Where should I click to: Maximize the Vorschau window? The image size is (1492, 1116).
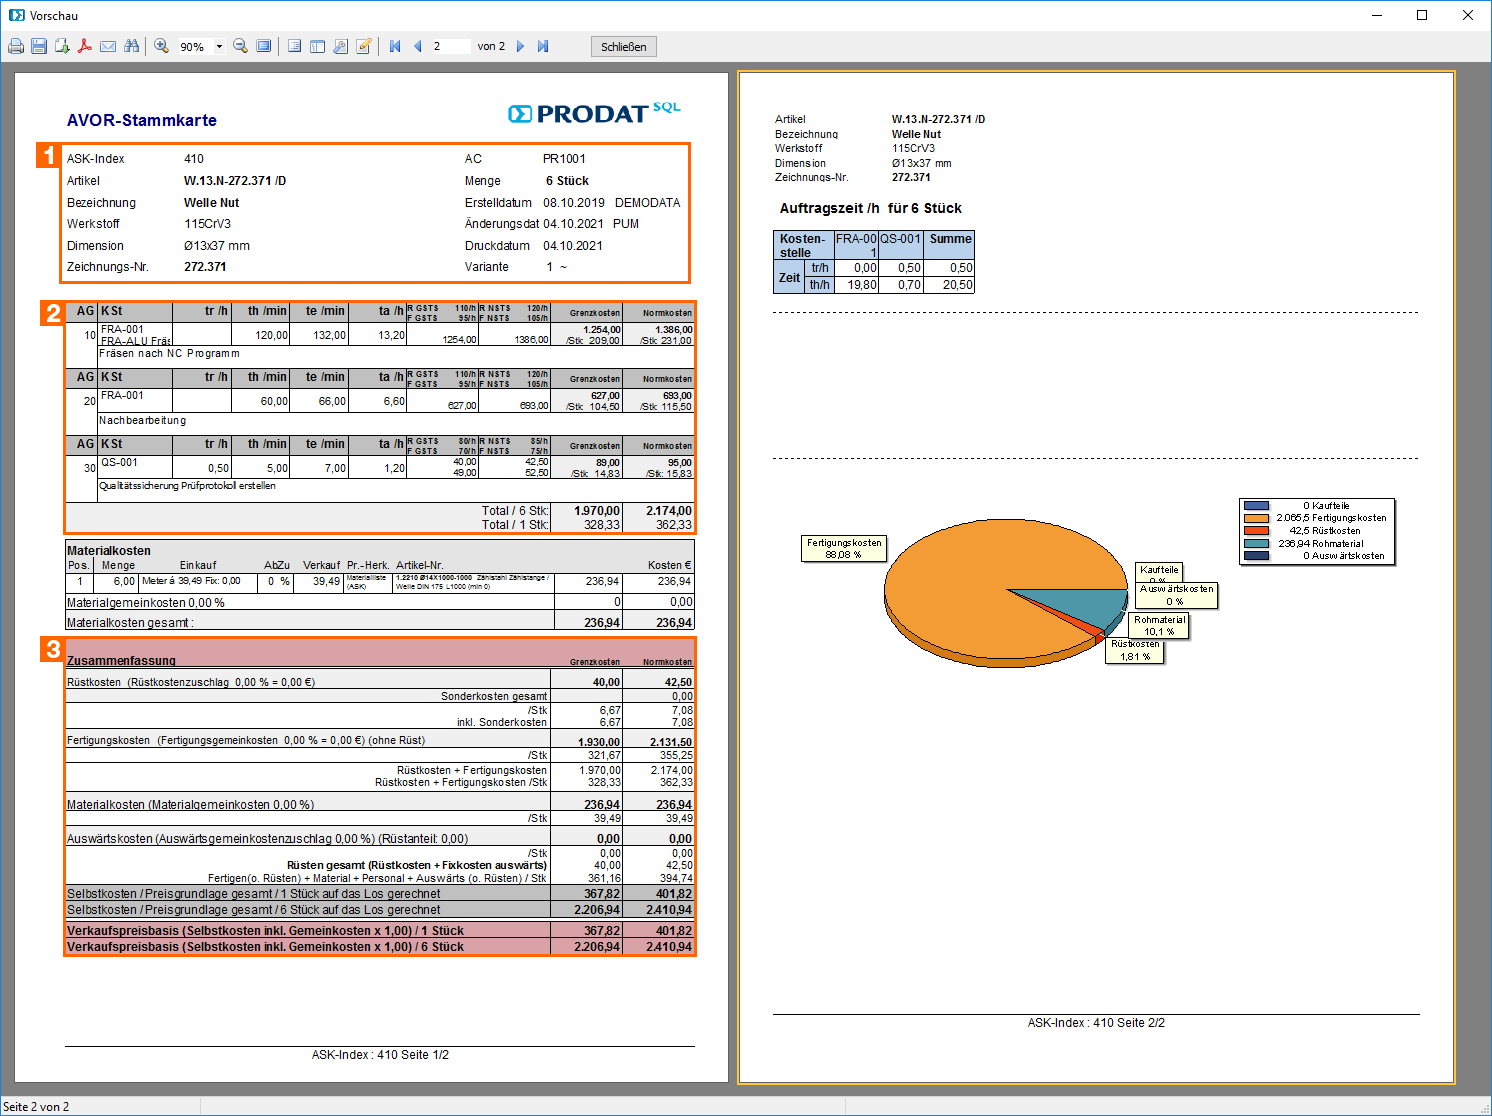coord(1422,15)
